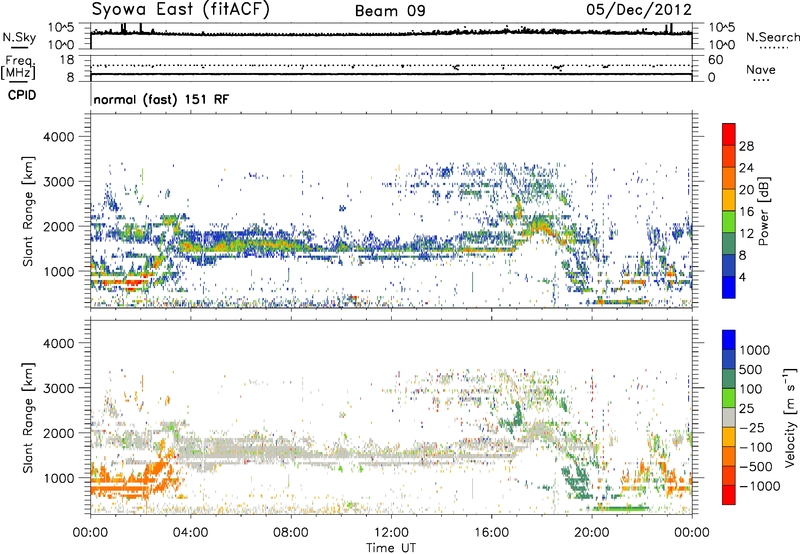Image resolution: width=800 pixels, height=554 pixels.
Task: Click the 'Freq. [MHz]' label
Action: pyautogui.click(x=19, y=68)
